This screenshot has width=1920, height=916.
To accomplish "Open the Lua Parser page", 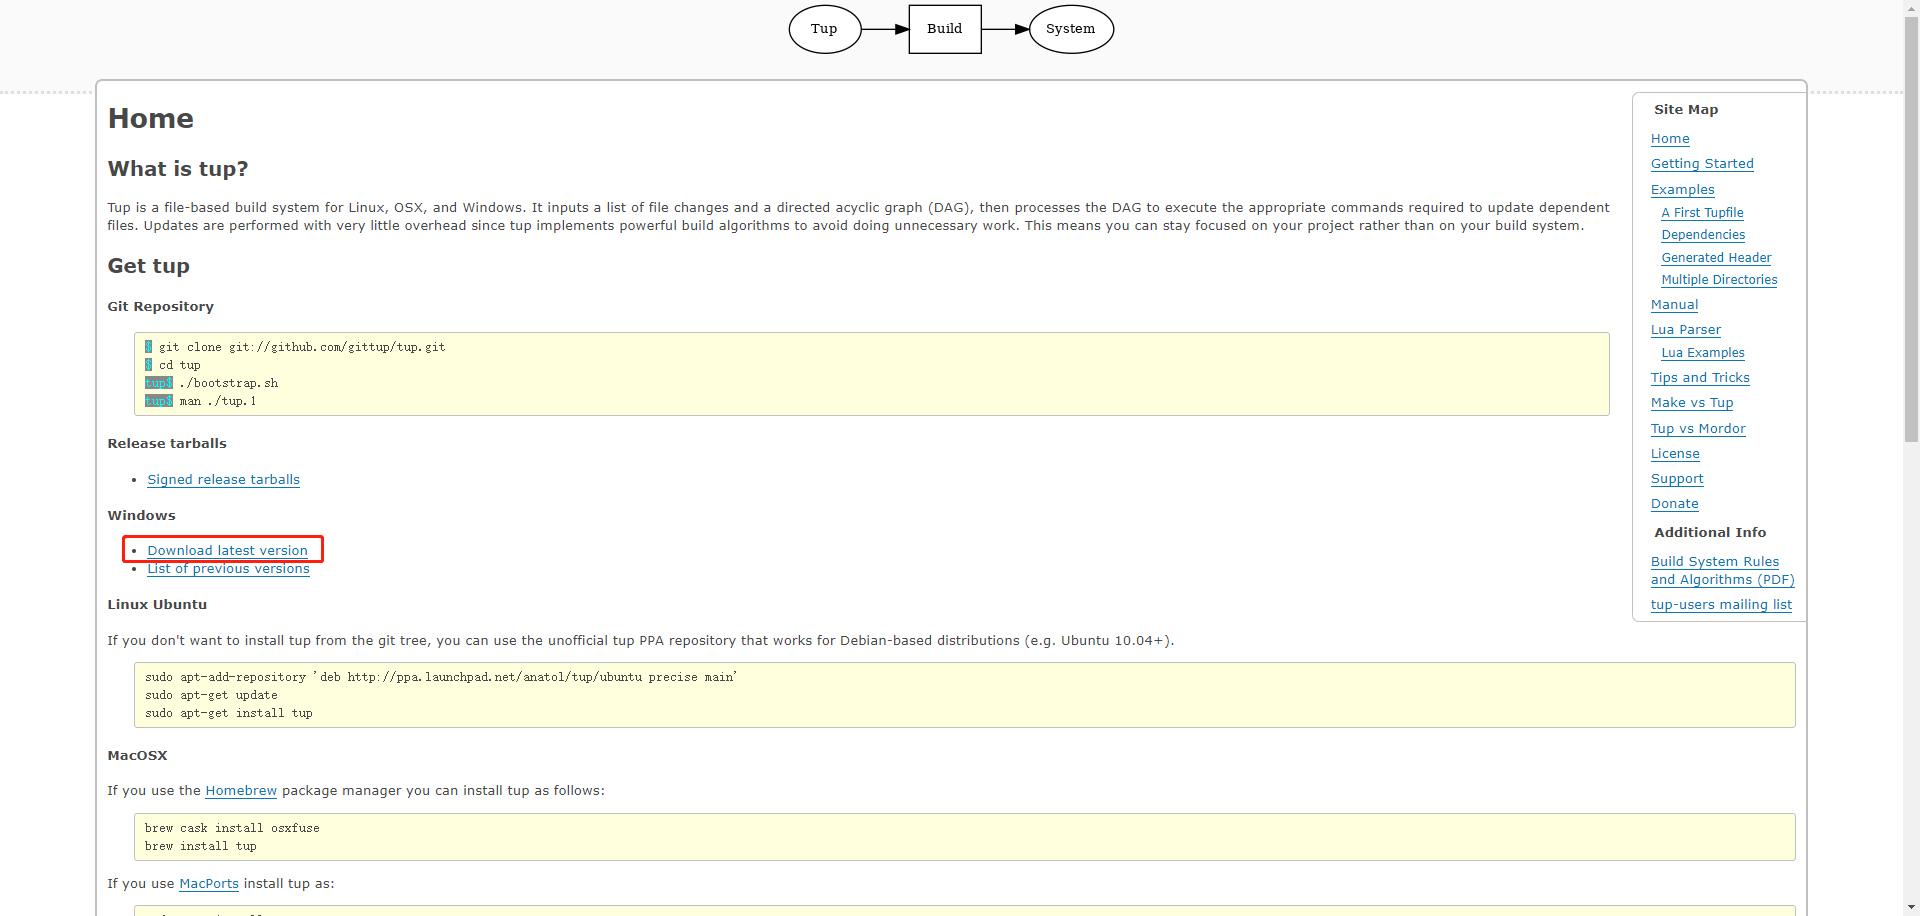I will [x=1686, y=330].
